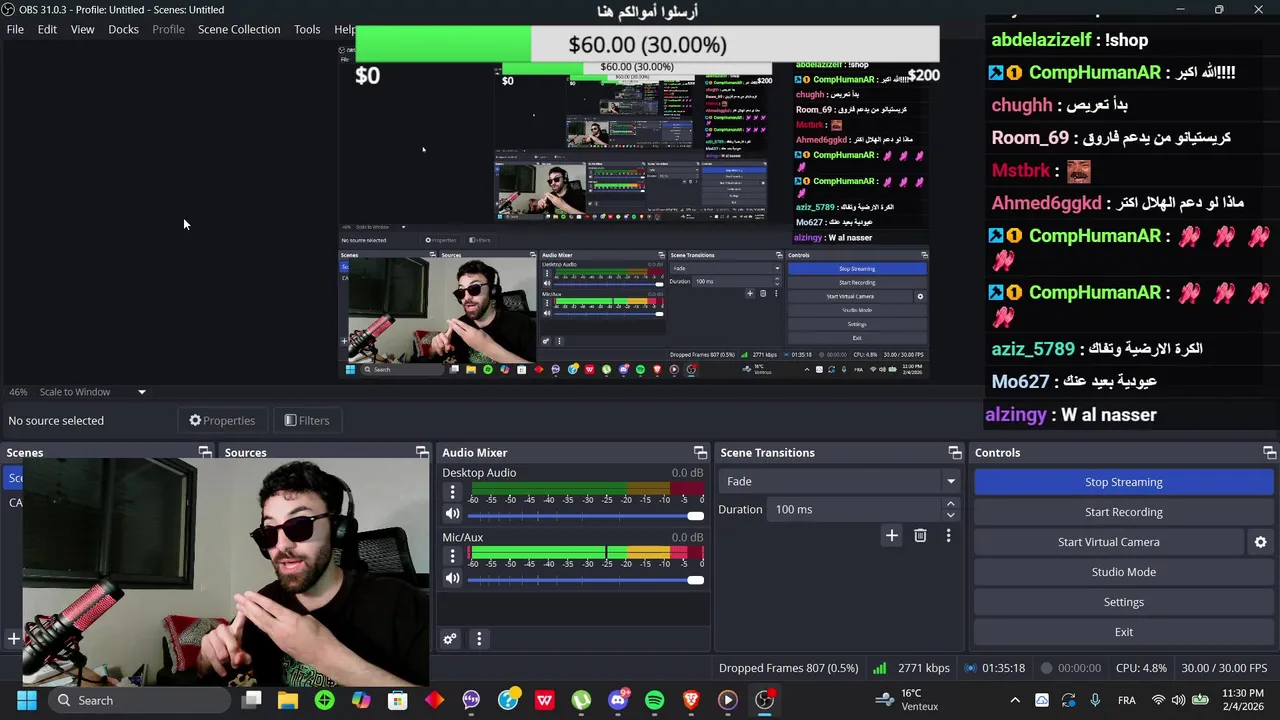Float the Audio Mixer dock panel
Screen dimensions: 1280x720
coord(700,453)
